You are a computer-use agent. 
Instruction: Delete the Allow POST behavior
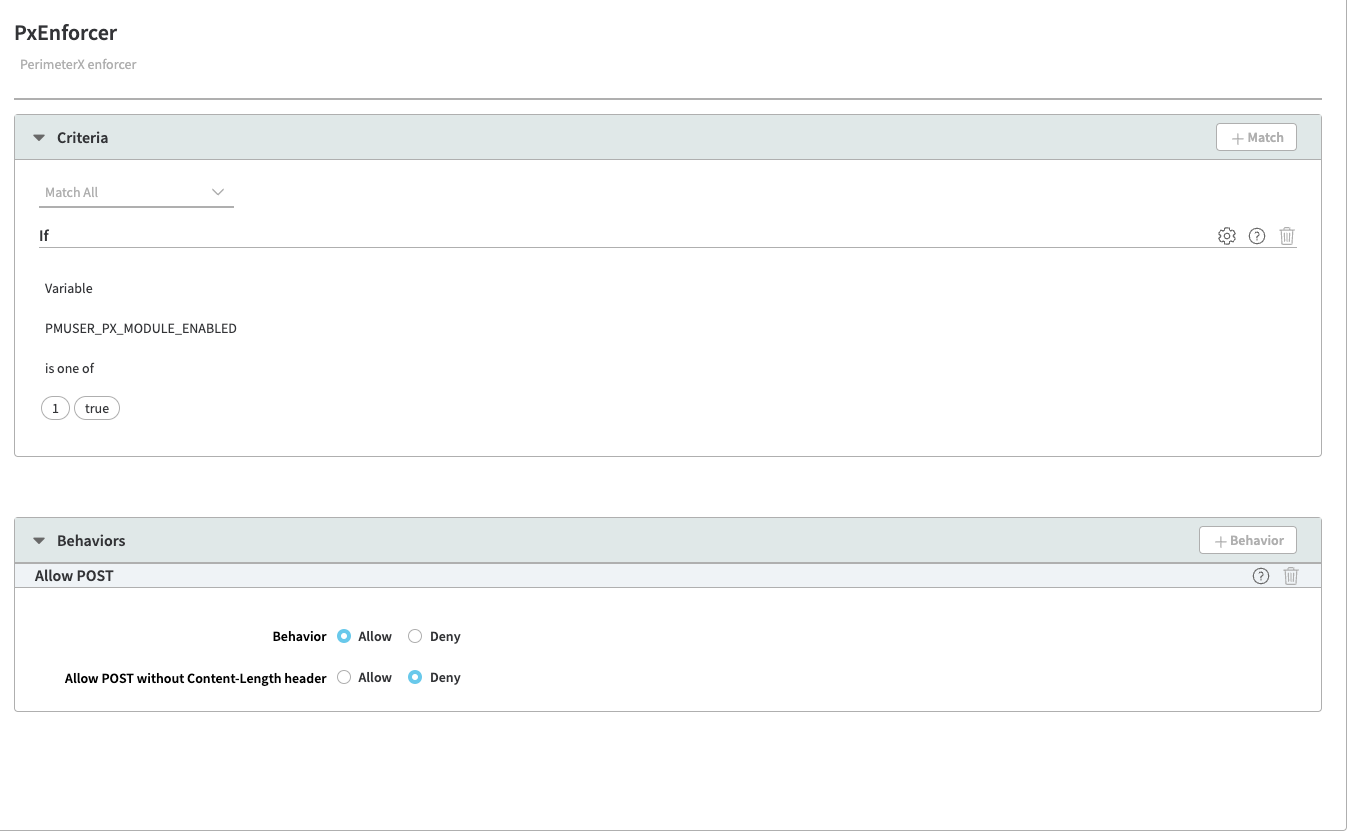click(1291, 576)
